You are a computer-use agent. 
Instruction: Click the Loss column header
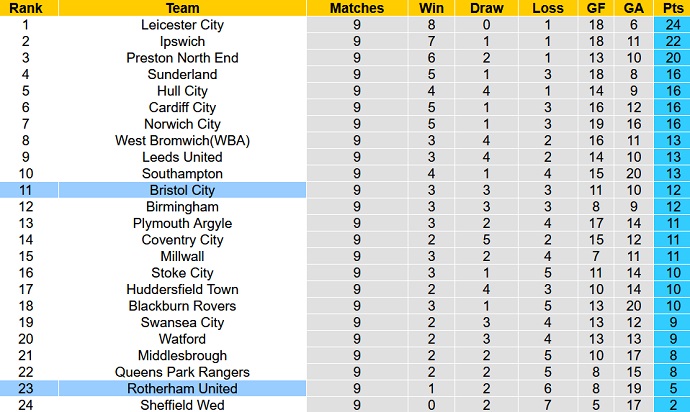tap(548, 8)
